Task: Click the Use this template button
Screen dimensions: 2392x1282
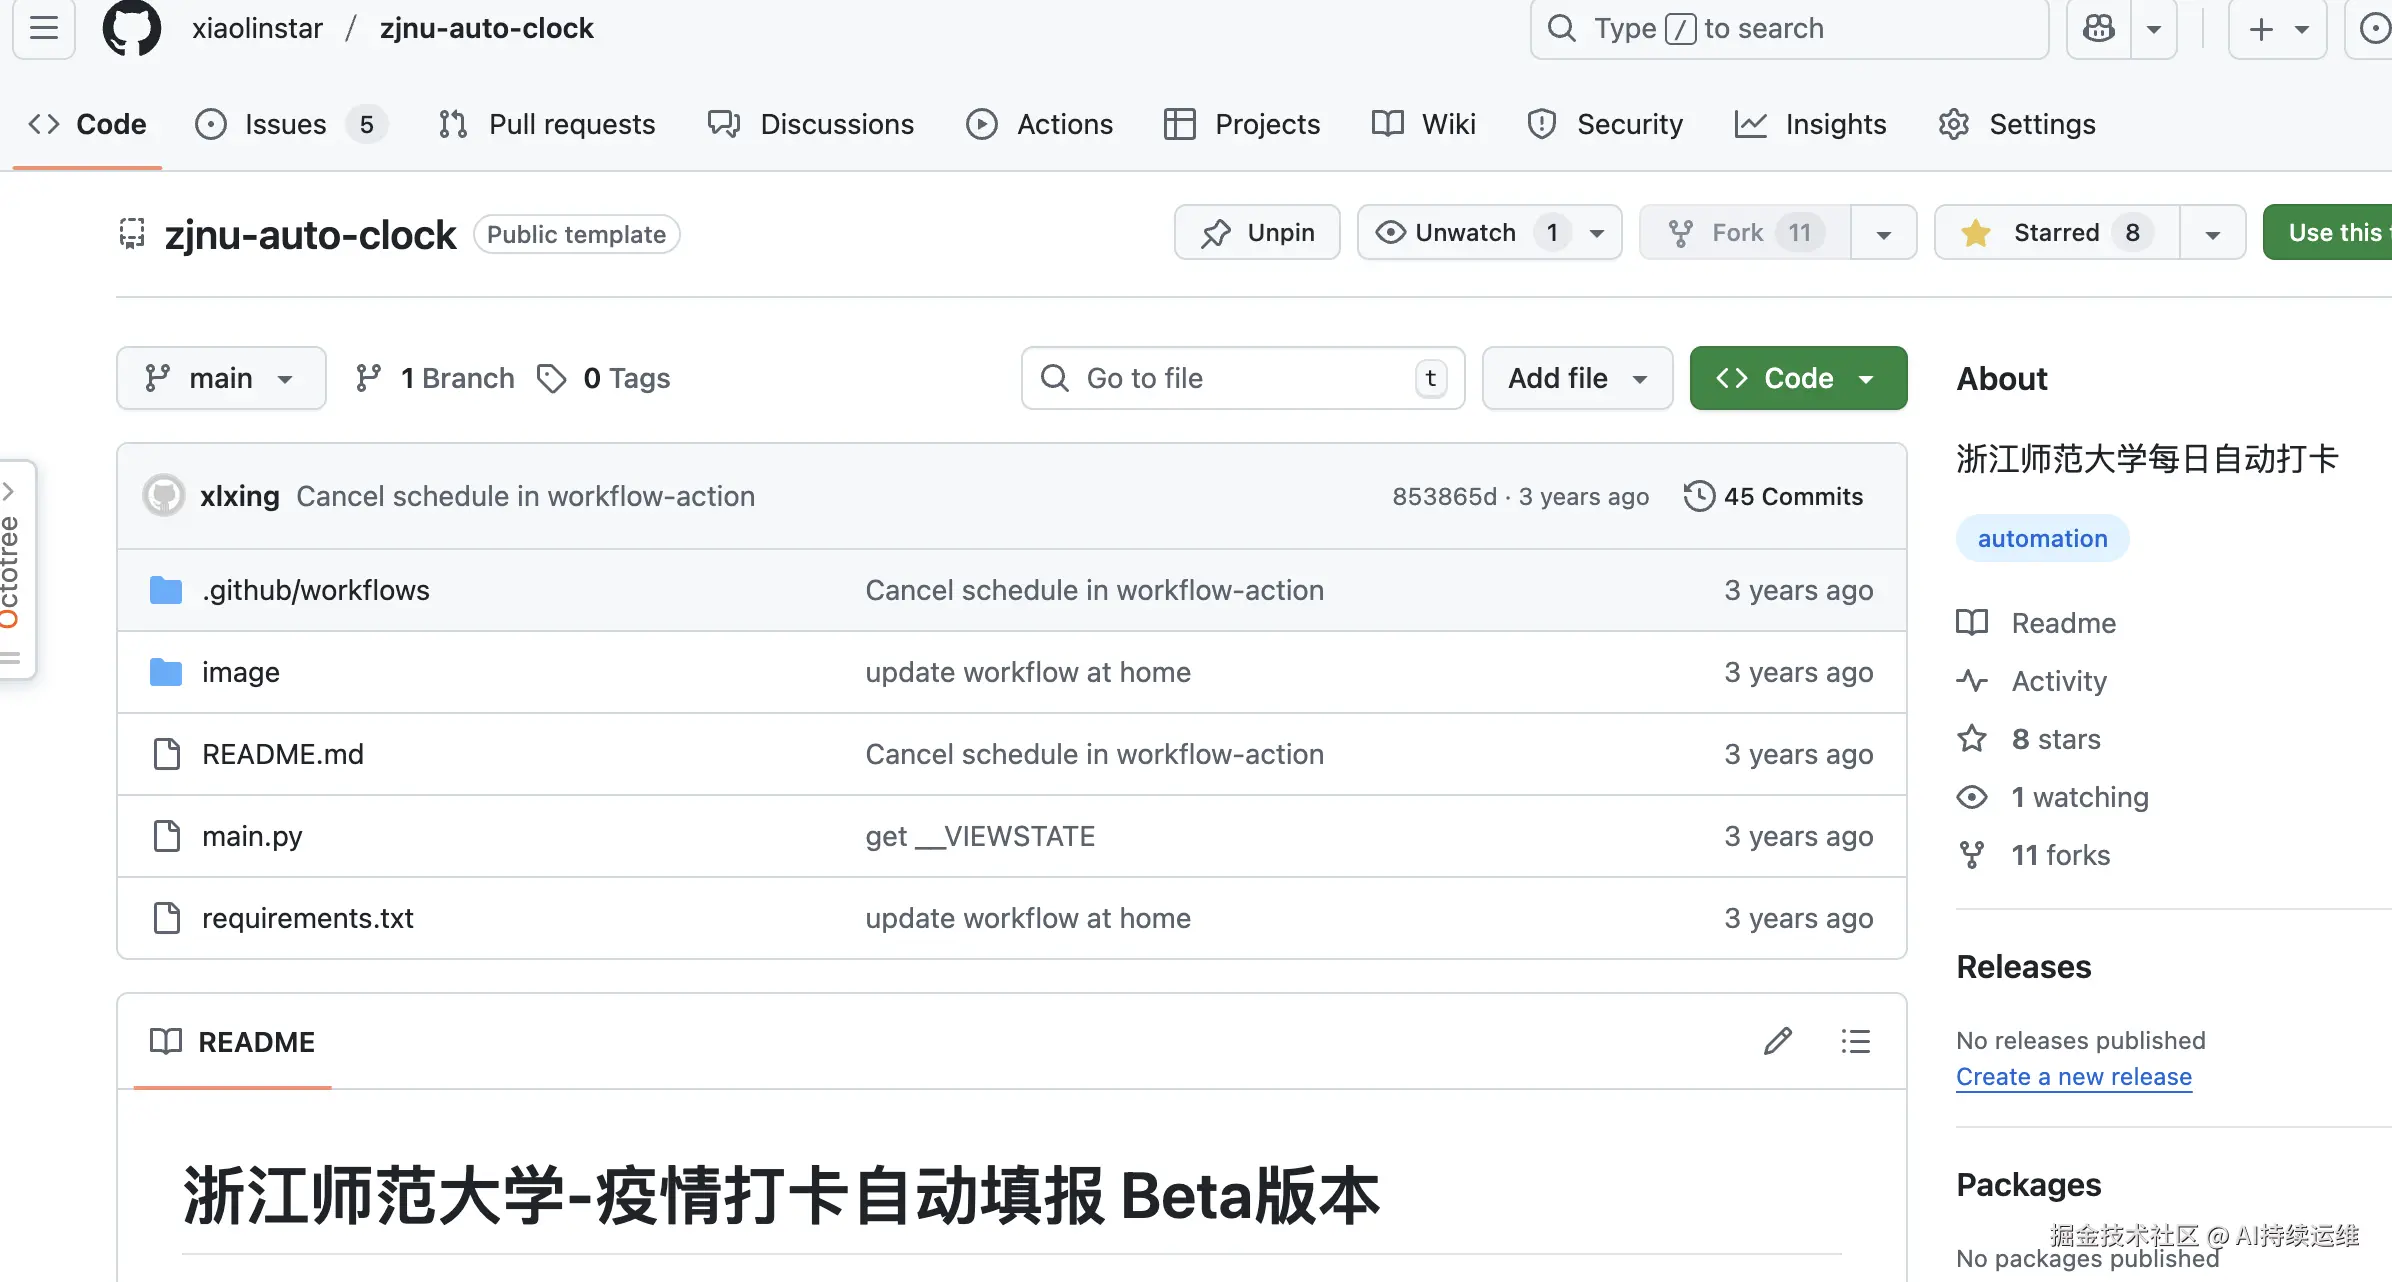Action: 2328,233
